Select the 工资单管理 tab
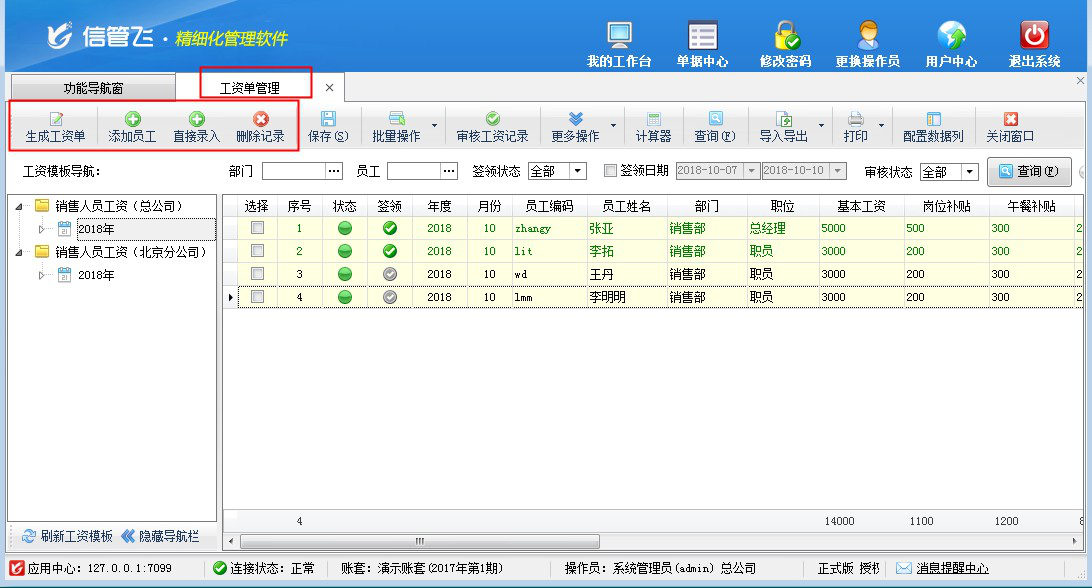1092x588 pixels. [249, 88]
